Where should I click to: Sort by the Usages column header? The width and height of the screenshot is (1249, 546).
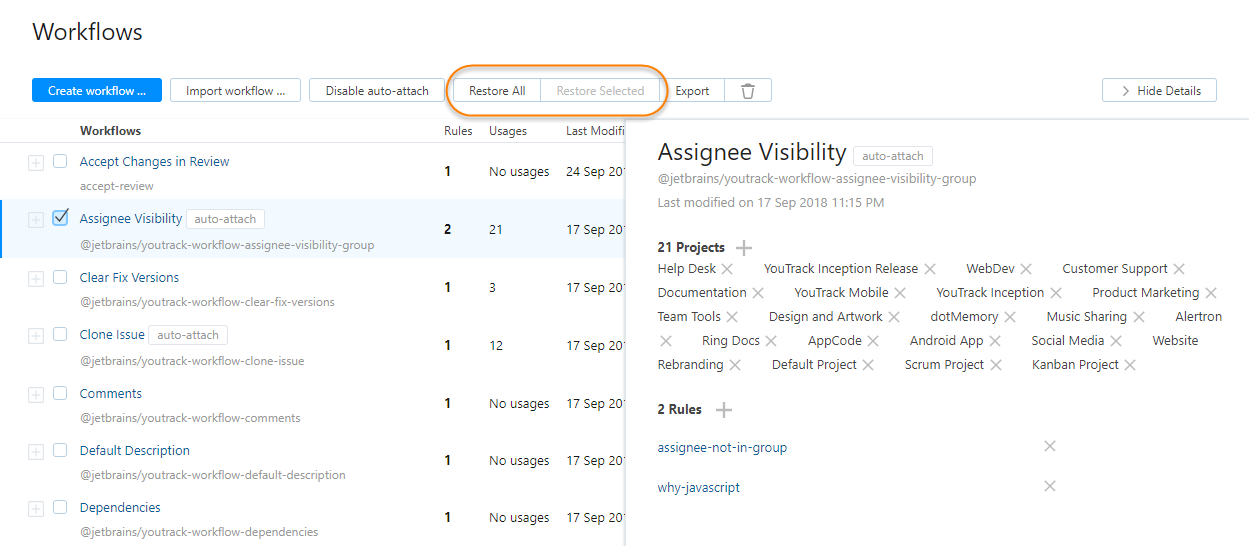point(508,131)
